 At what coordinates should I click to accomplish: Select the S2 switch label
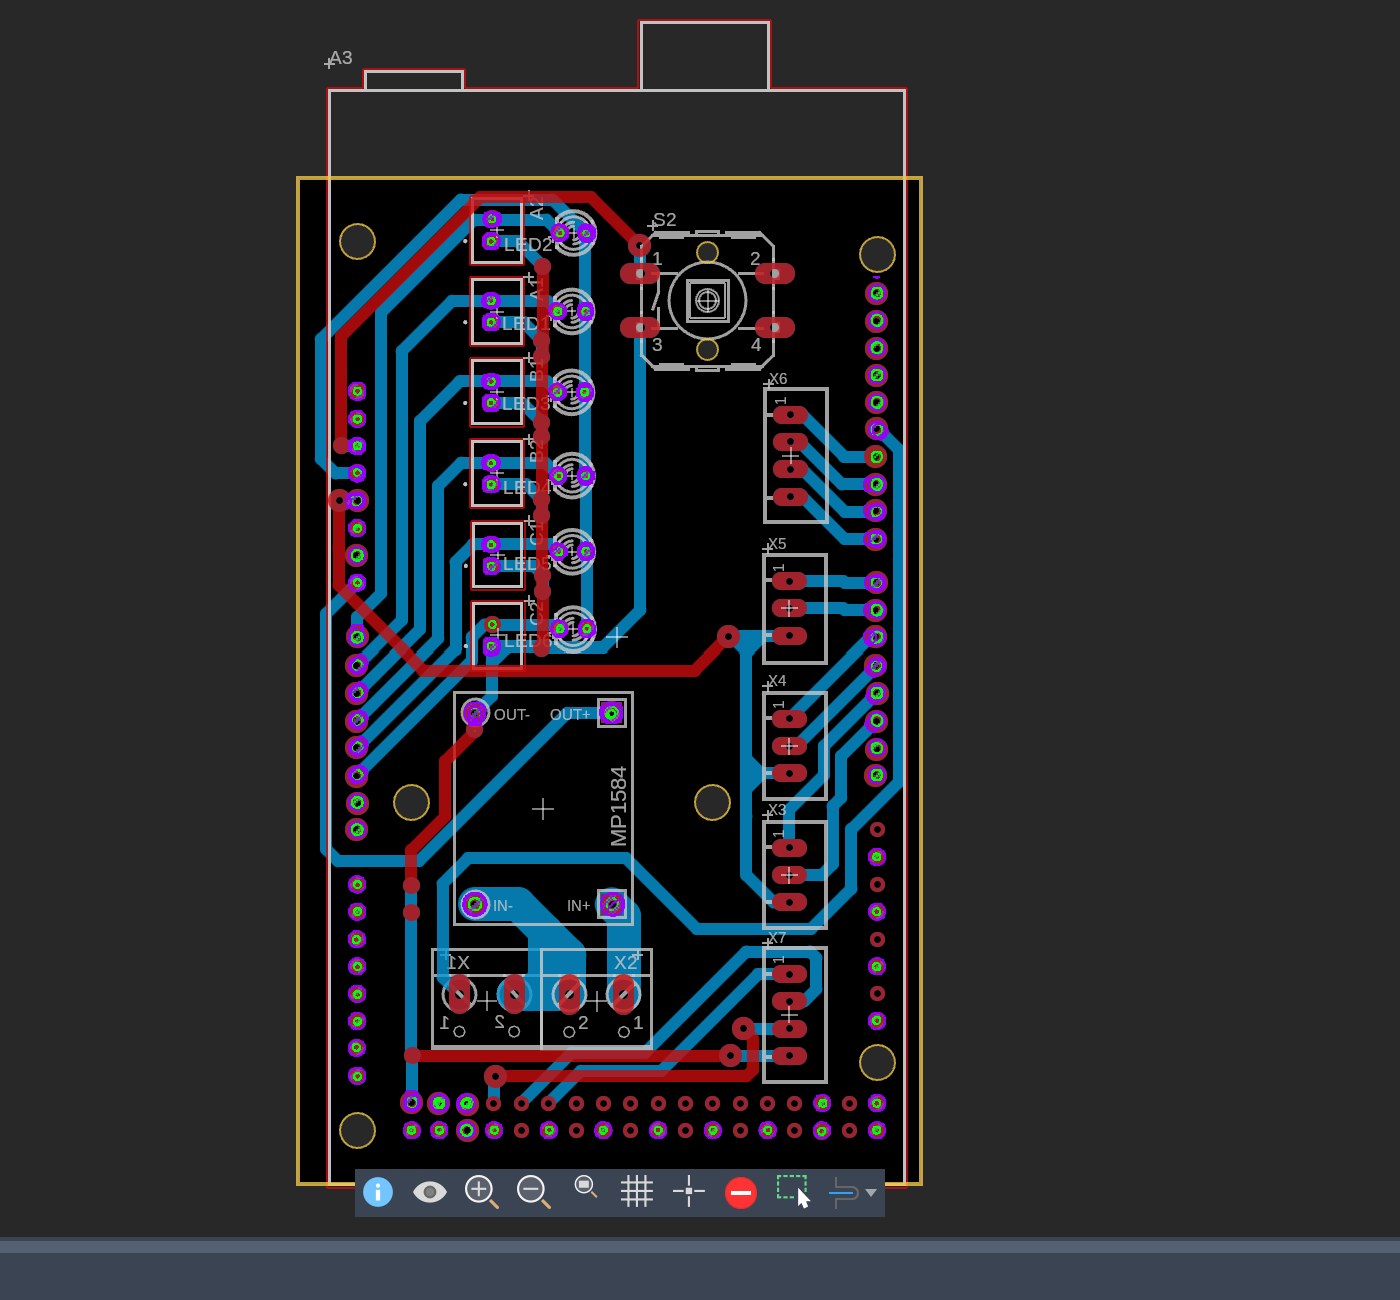(x=665, y=220)
